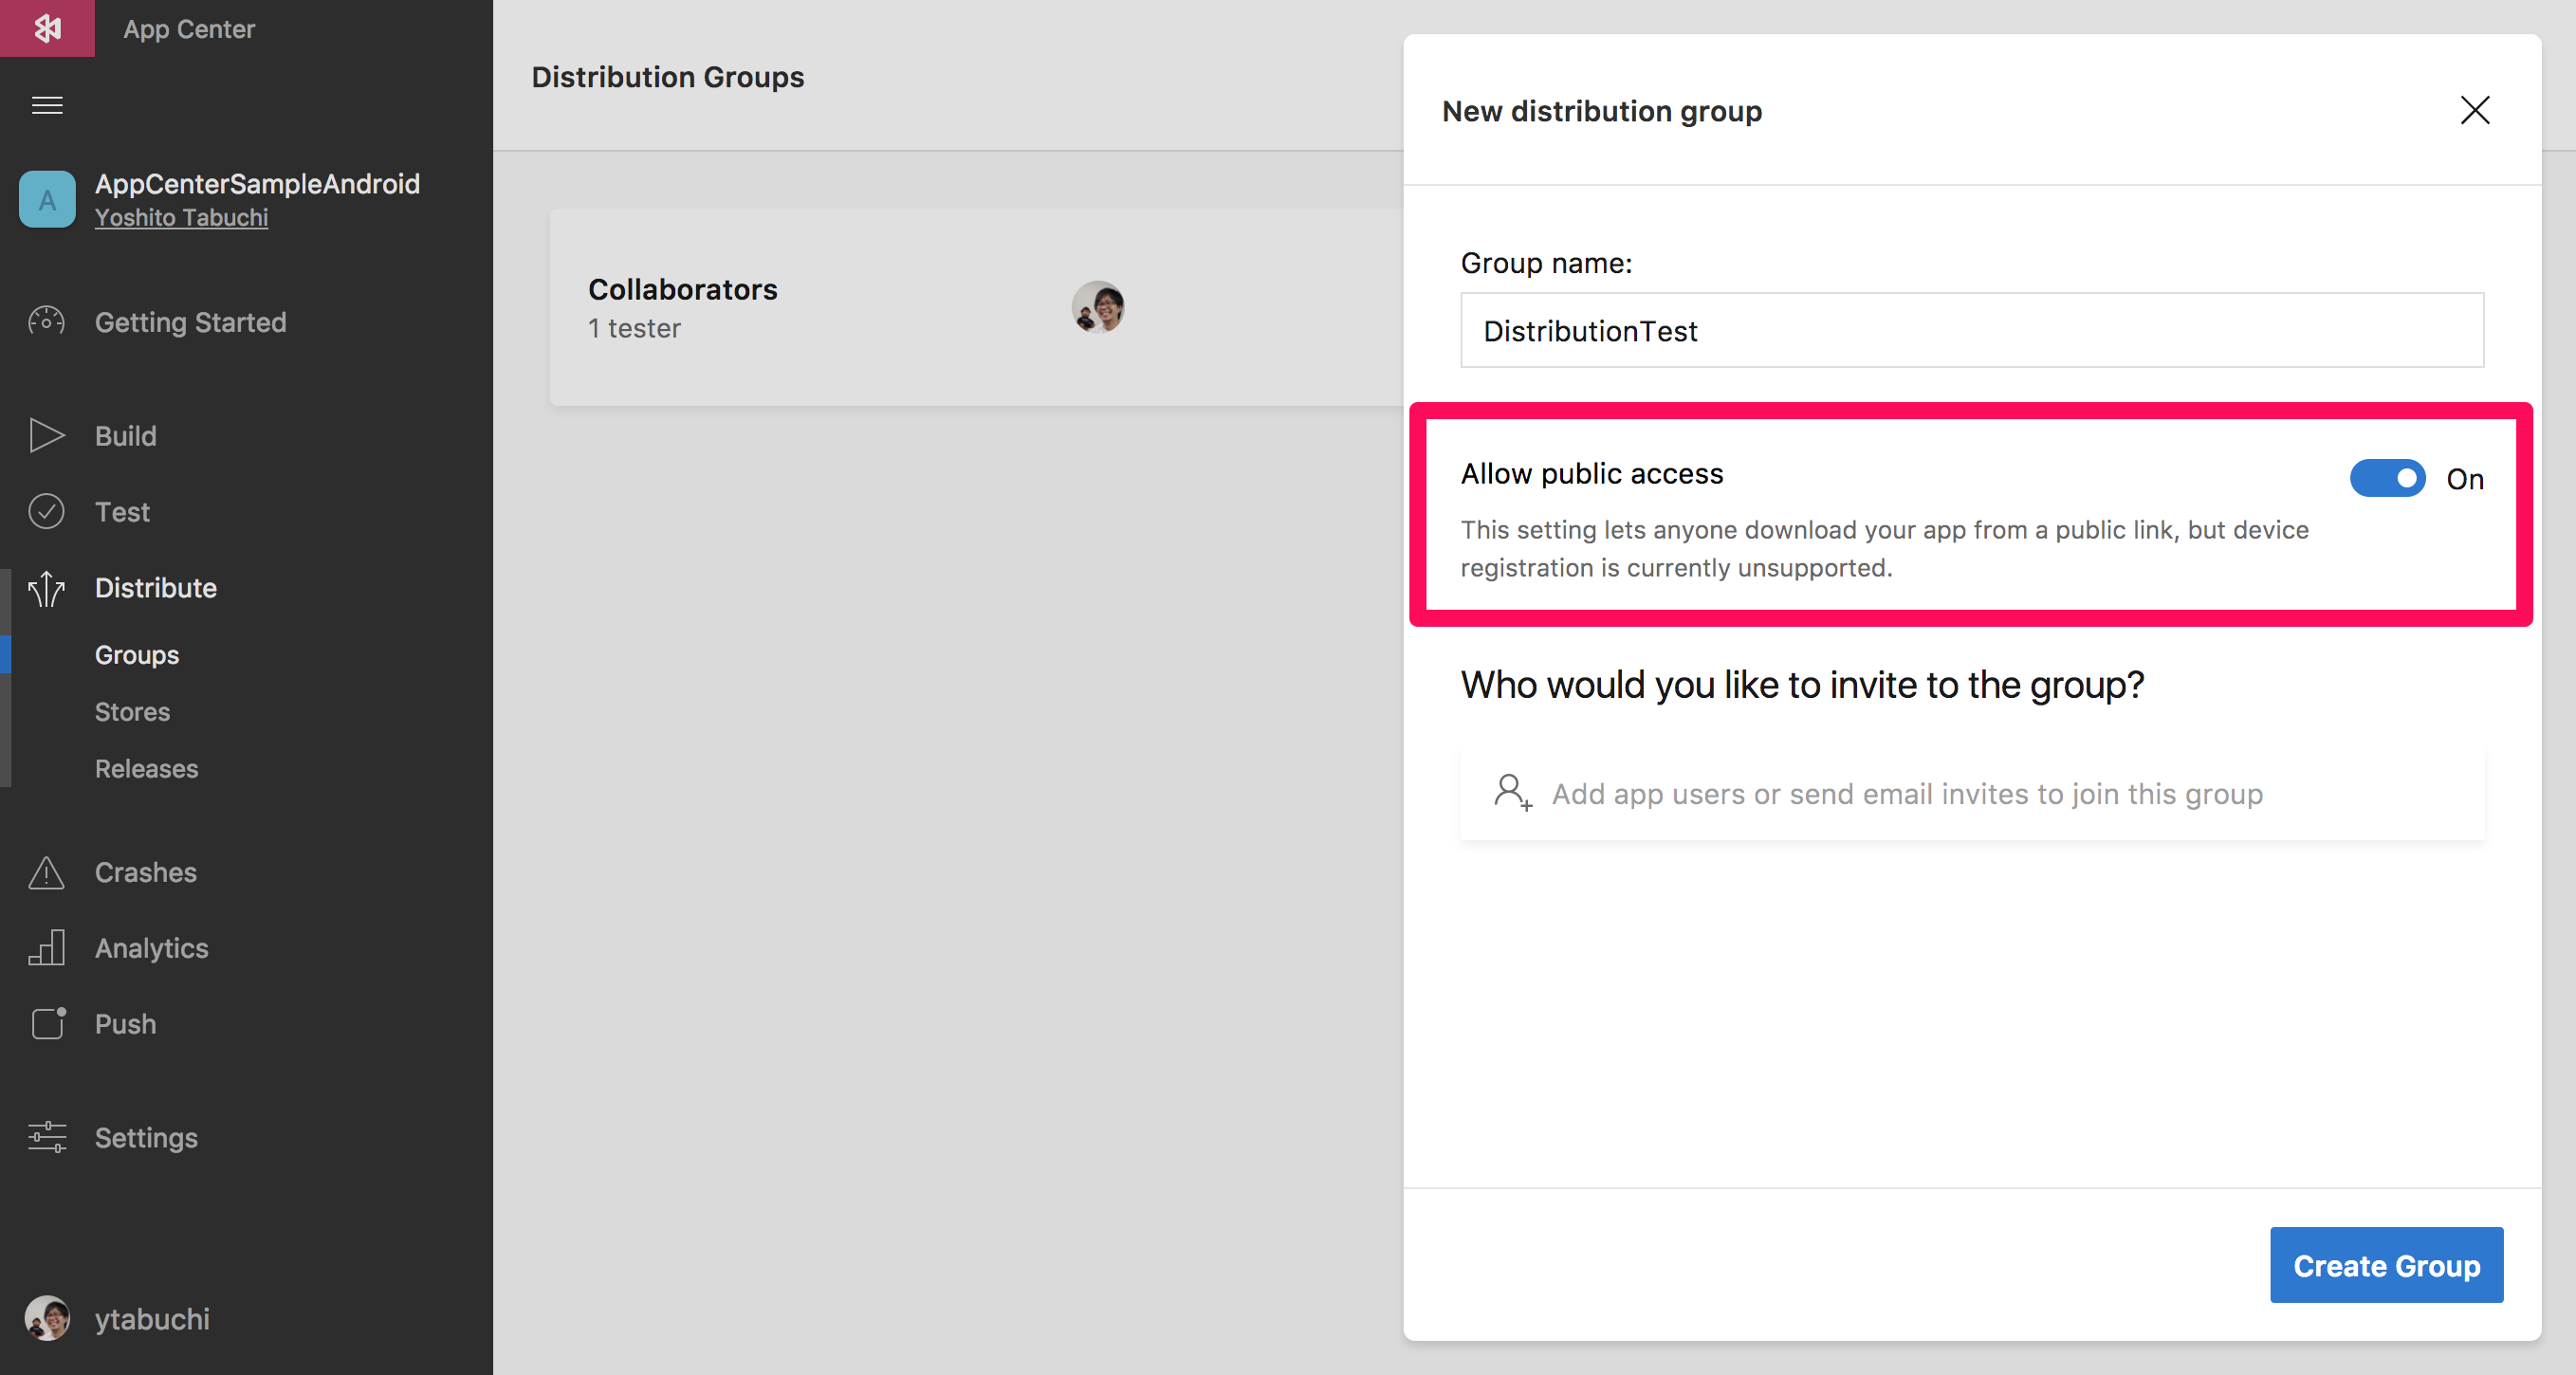Go to Releases in the sidebar
Image resolution: width=2576 pixels, height=1375 pixels.
pos(146,769)
